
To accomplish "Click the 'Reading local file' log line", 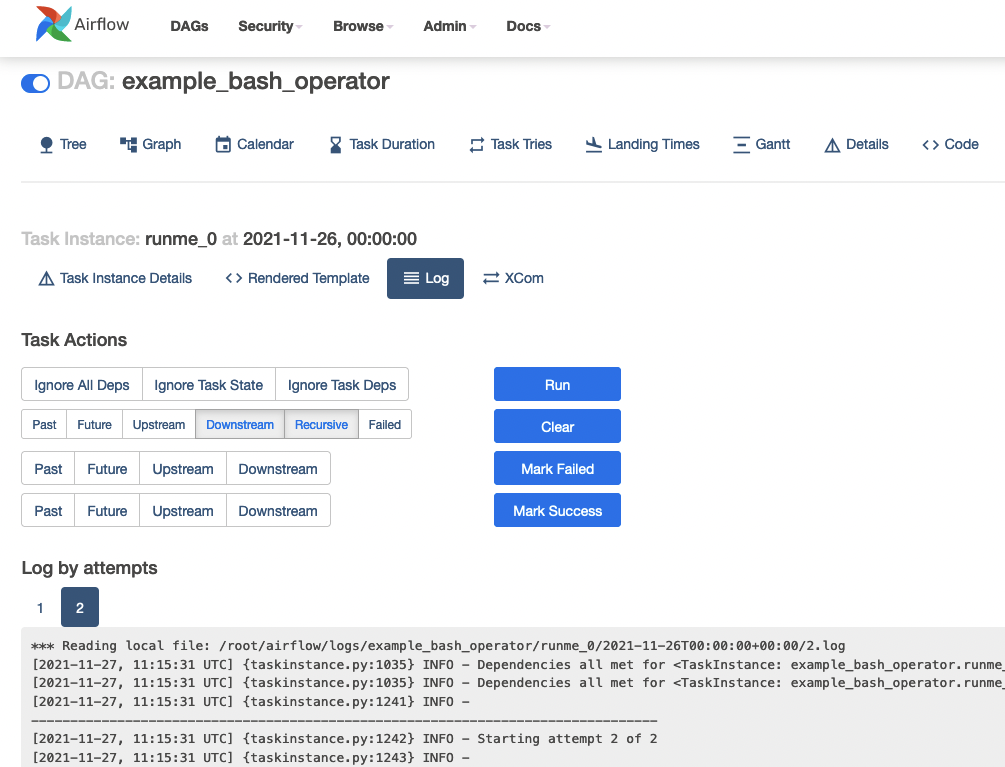I will [x=438, y=646].
